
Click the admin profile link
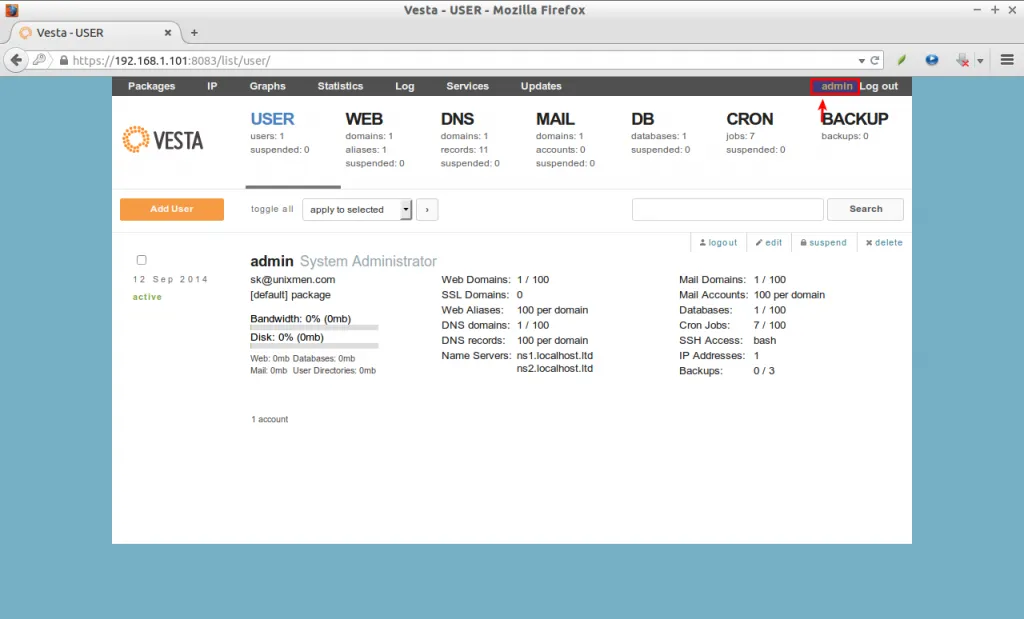[837, 86]
